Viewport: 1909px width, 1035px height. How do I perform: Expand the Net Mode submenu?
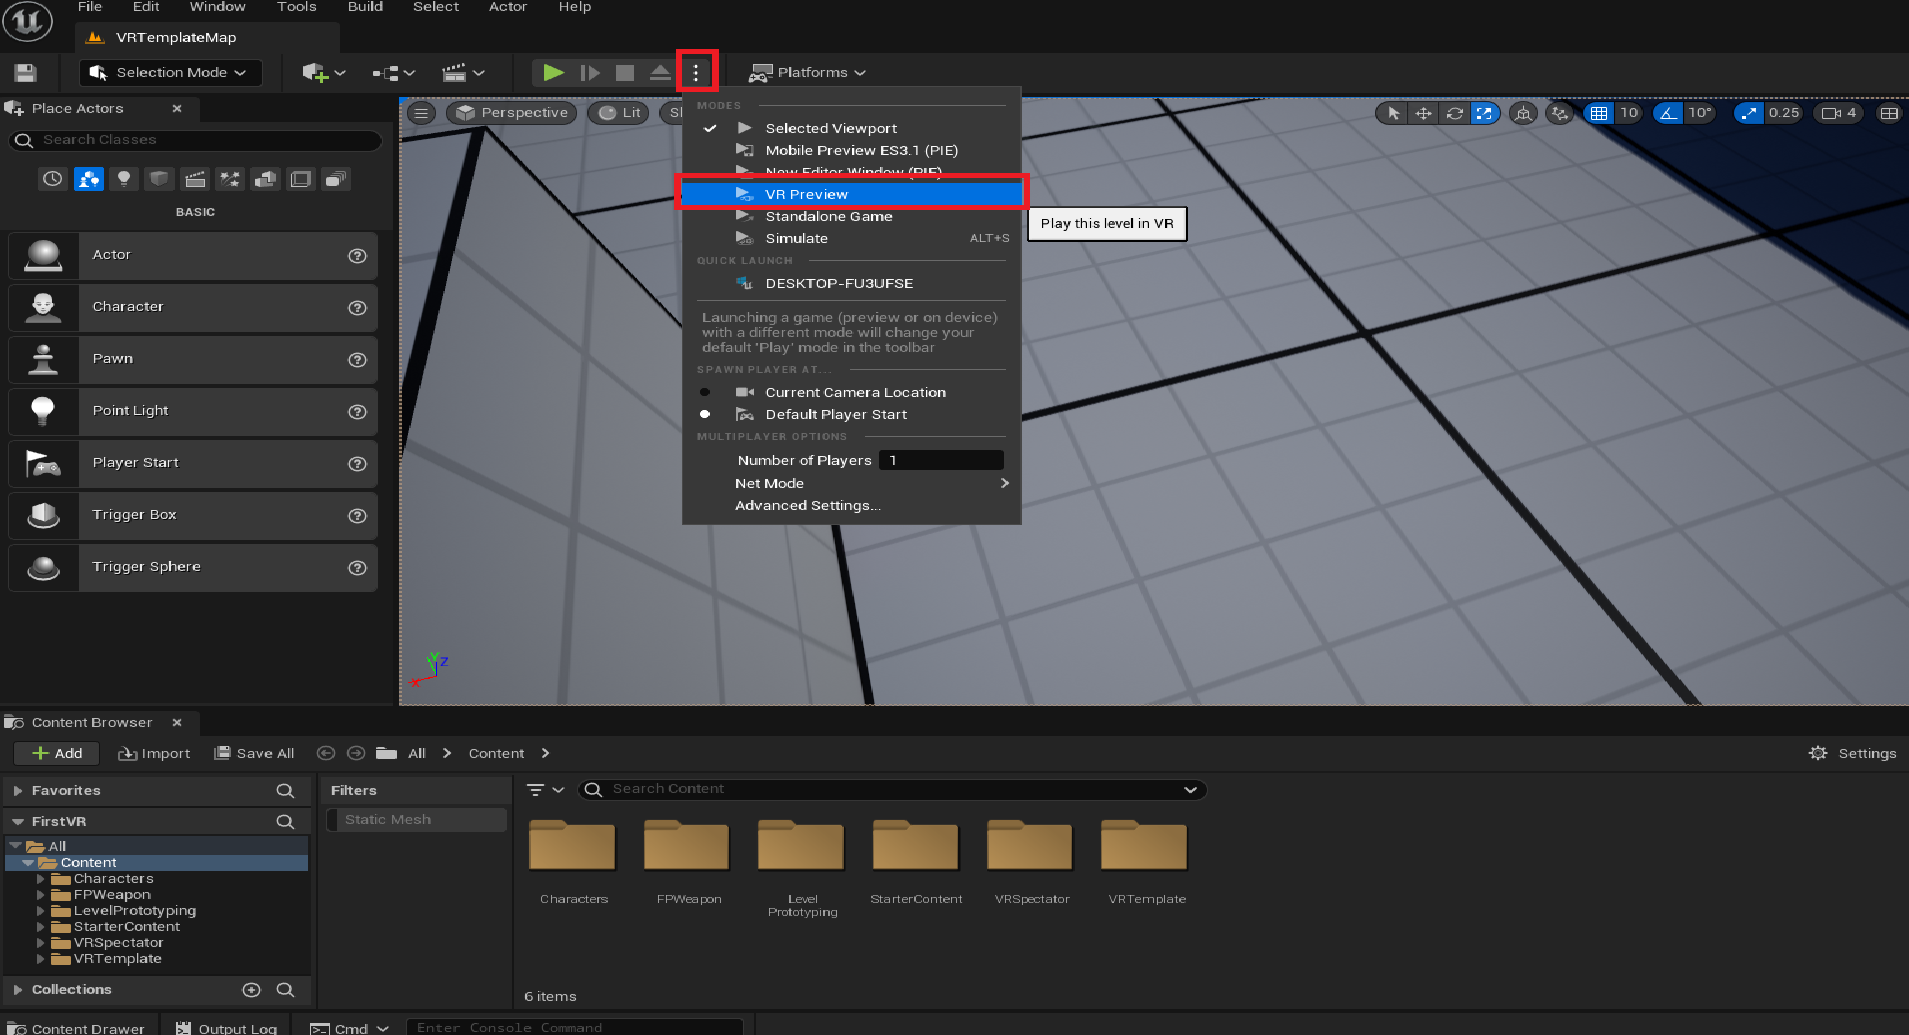851,483
